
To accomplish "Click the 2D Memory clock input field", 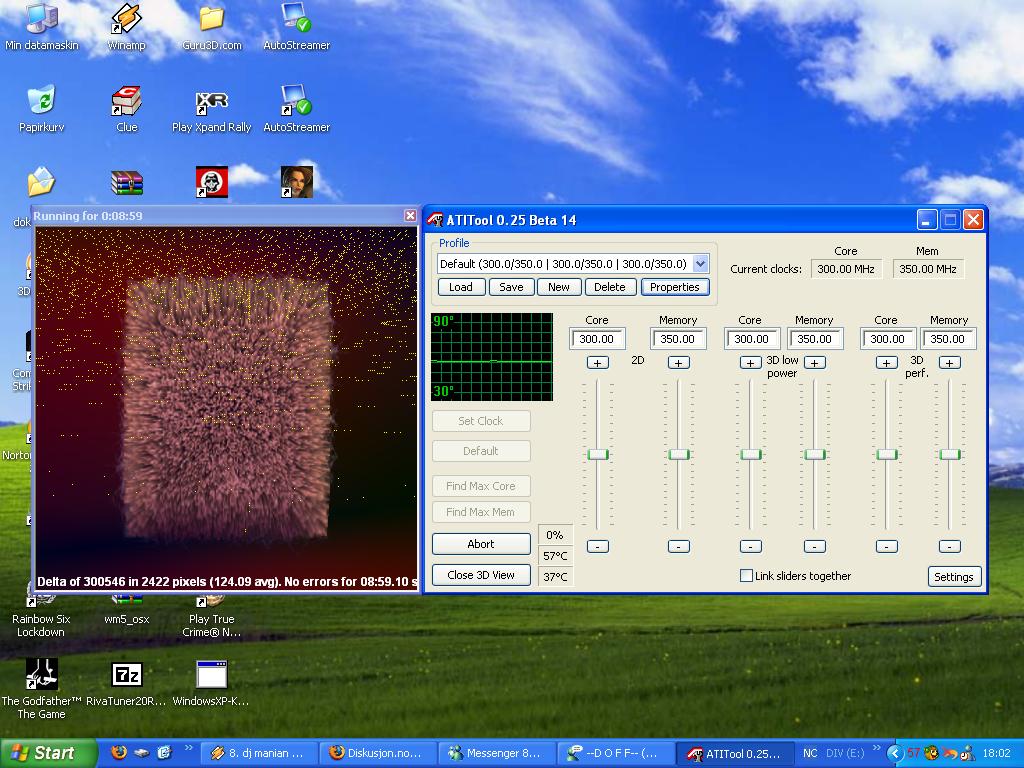I will 678,339.
